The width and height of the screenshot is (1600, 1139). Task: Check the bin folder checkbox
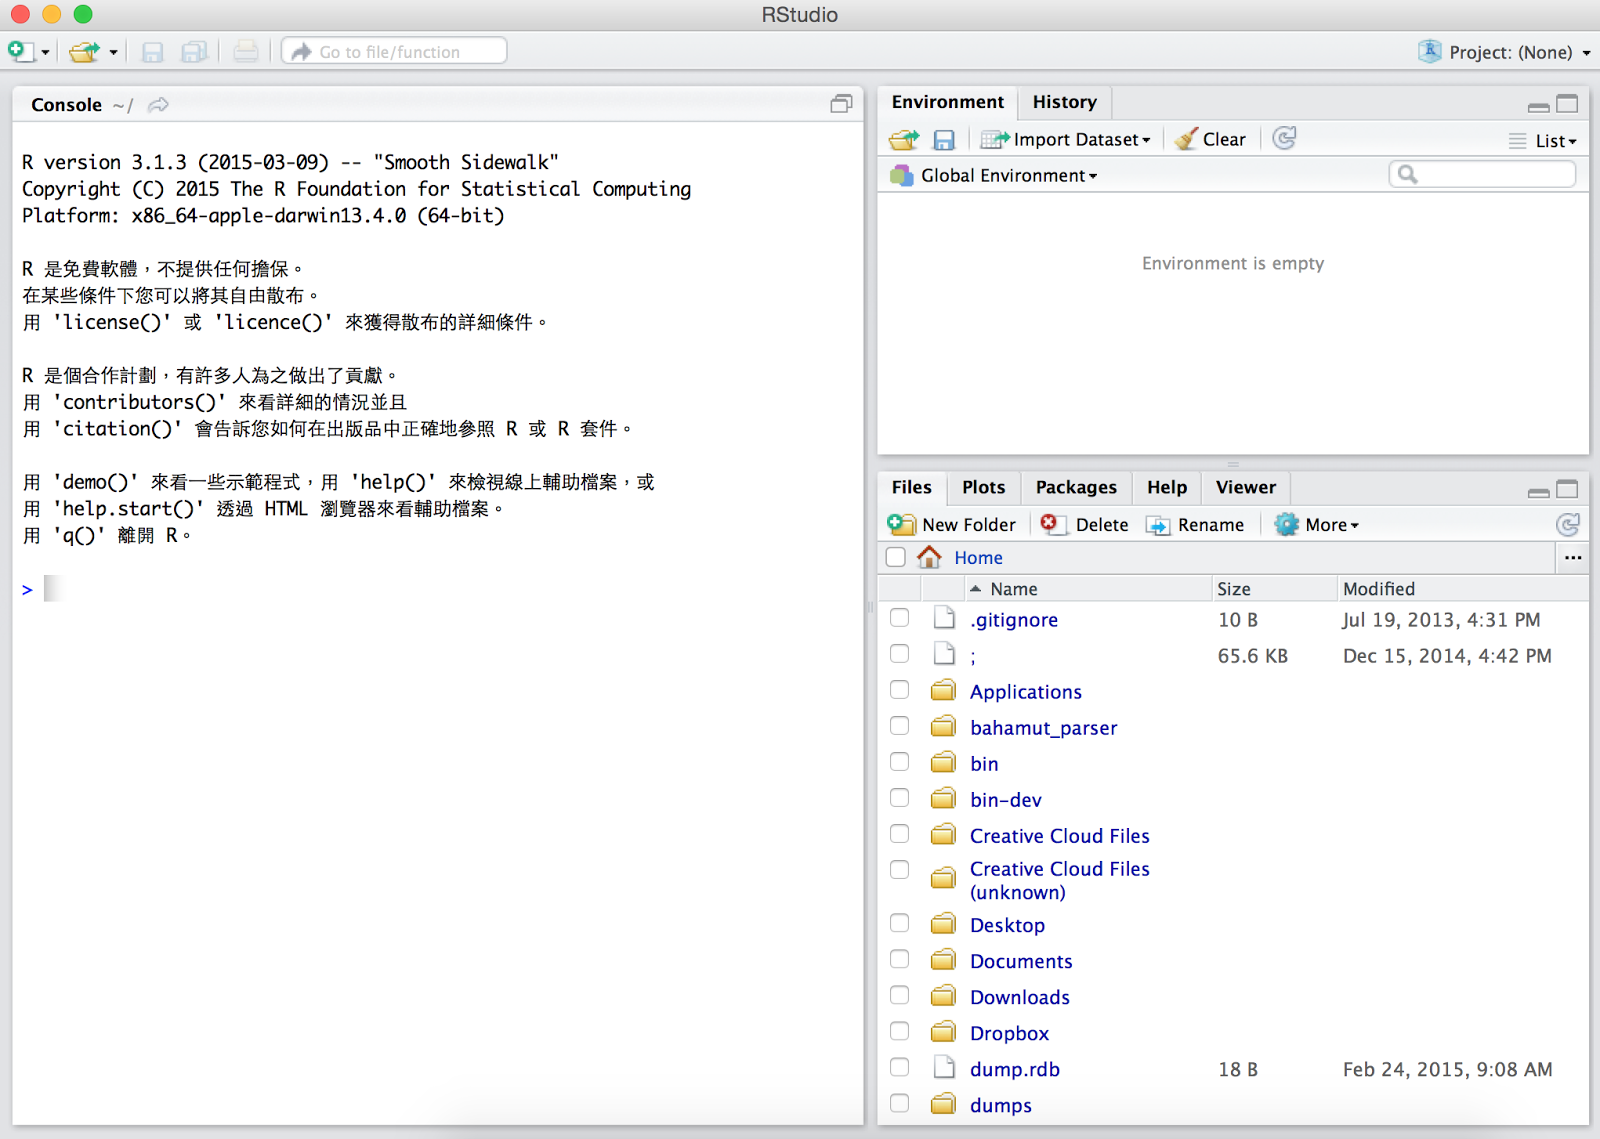(x=900, y=762)
